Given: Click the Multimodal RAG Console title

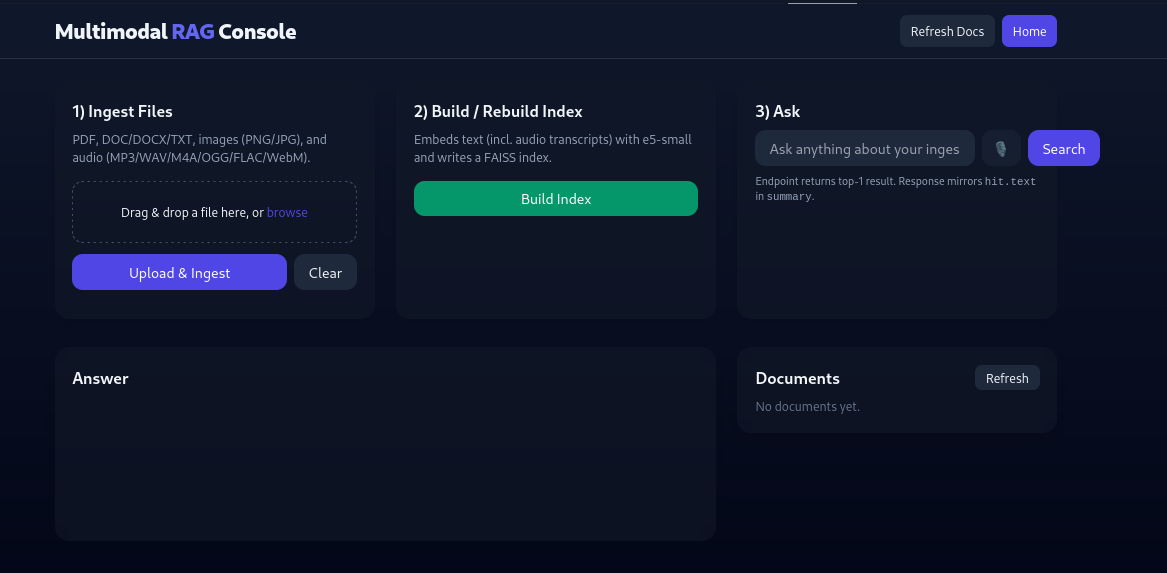Looking at the screenshot, I should (x=175, y=31).
